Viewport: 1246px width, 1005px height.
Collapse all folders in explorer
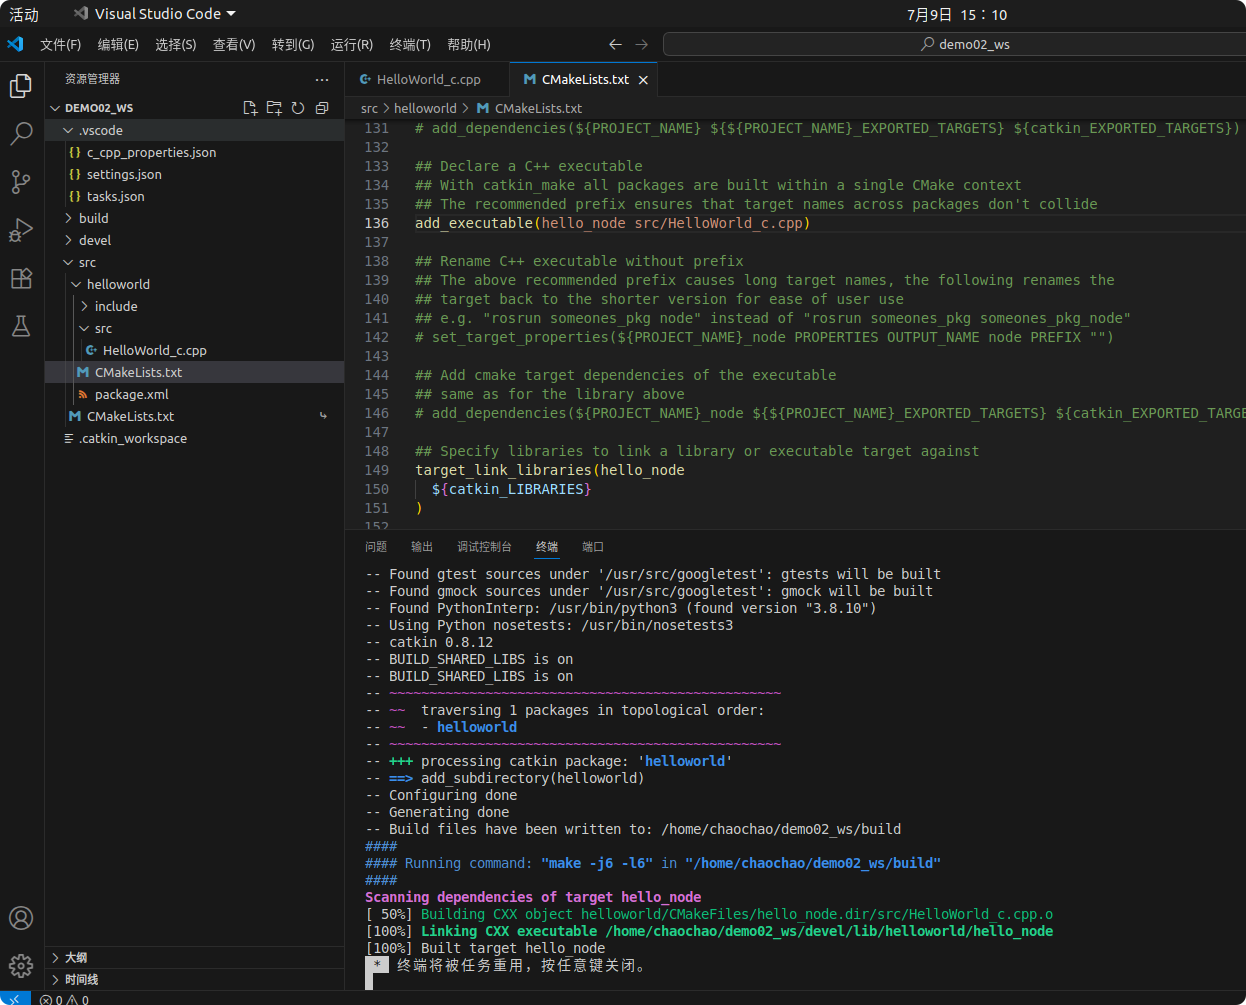coord(322,108)
